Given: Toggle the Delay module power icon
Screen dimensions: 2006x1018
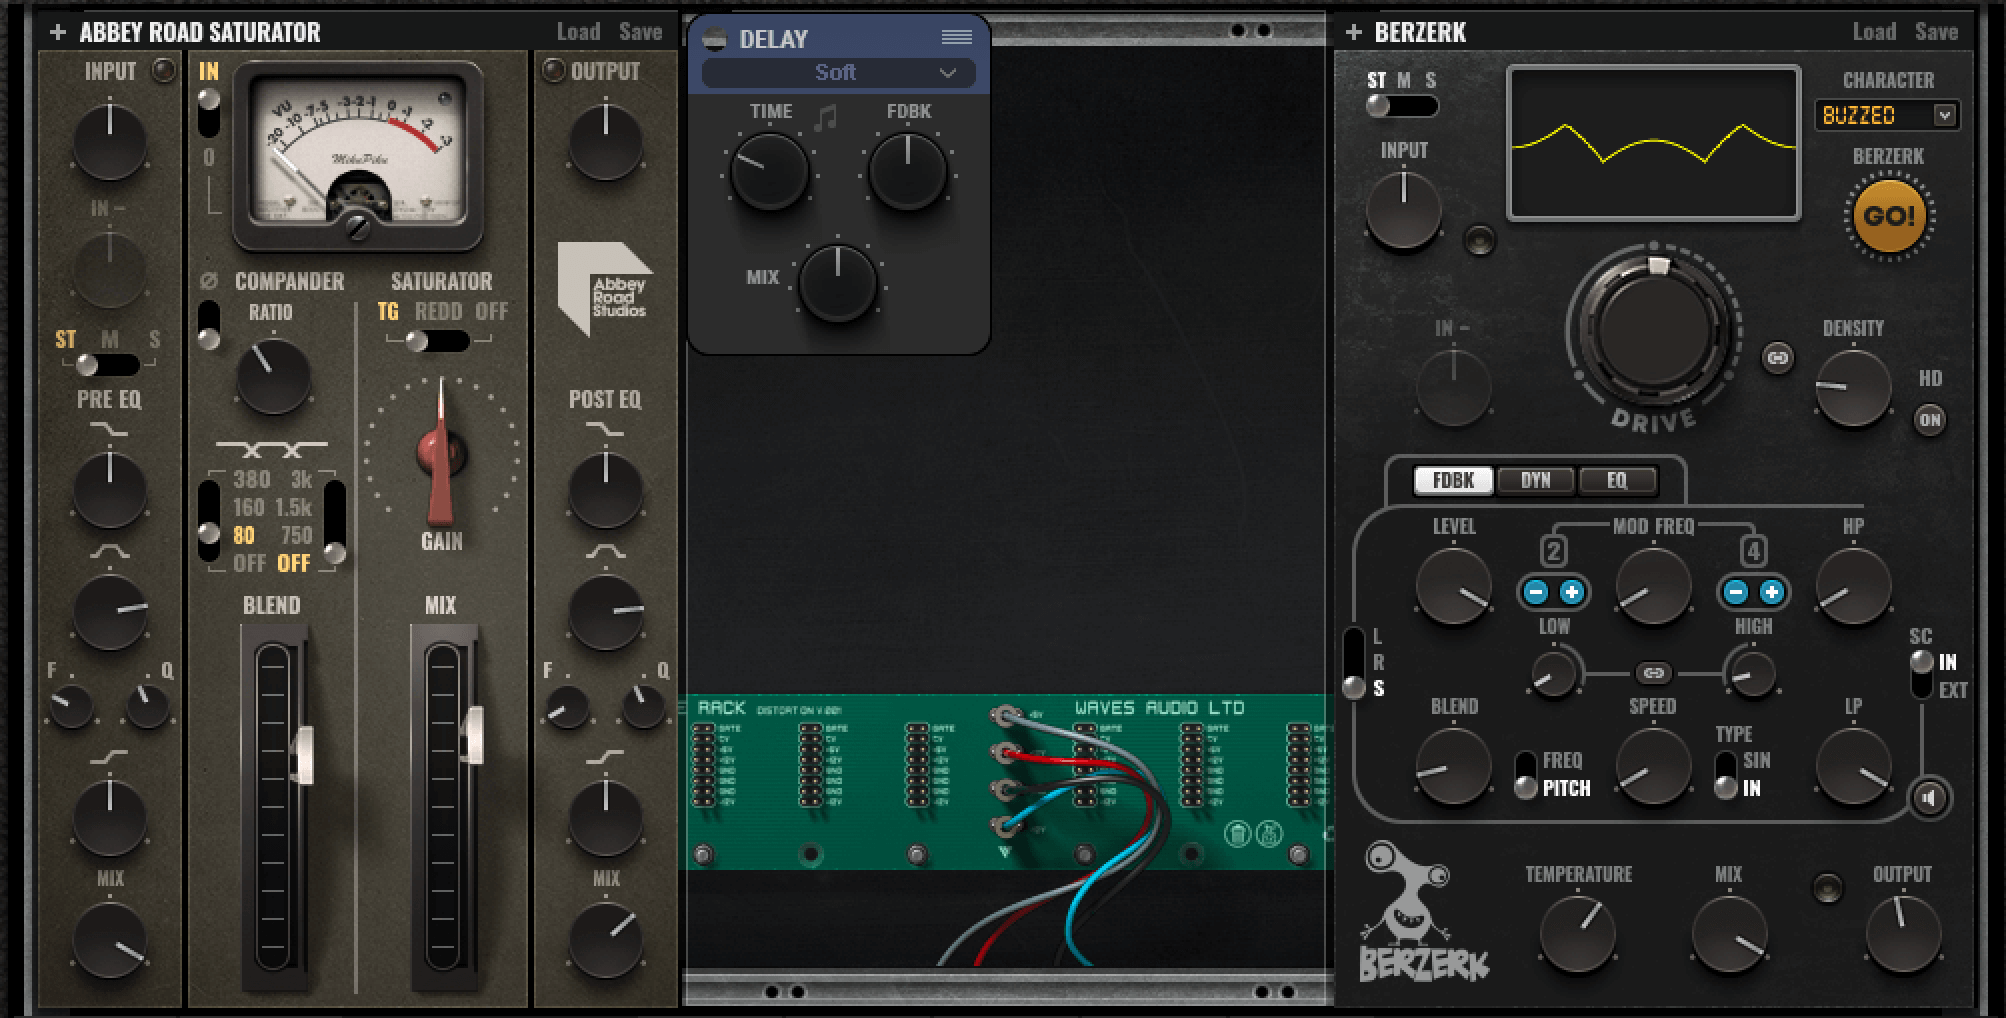Looking at the screenshot, I should pyautogui.click(x=714, y=39).
